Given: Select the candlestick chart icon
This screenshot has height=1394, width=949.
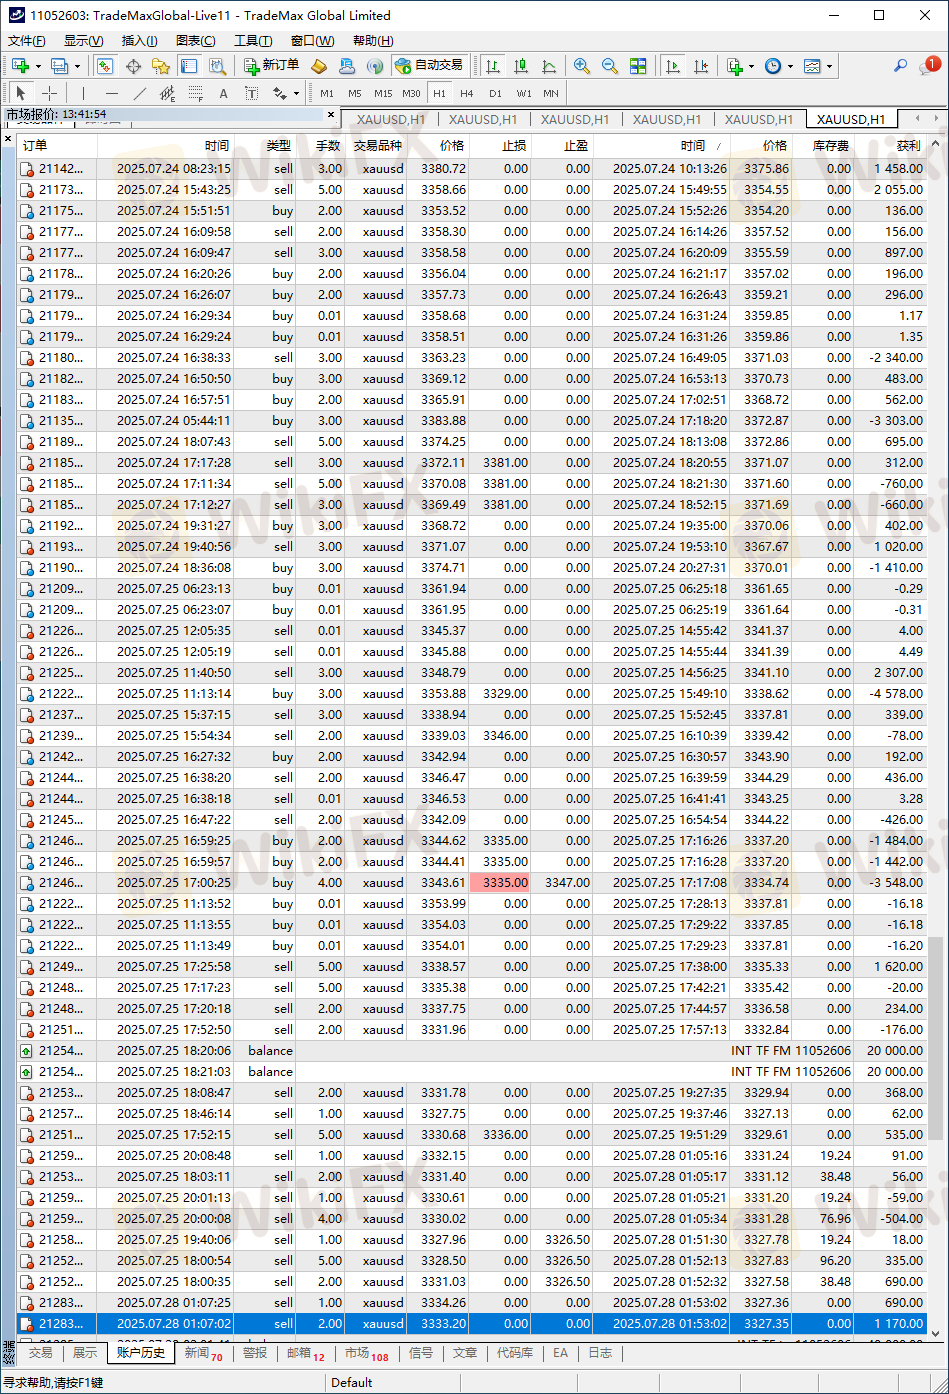Looking at the screenshot, I should point(521,66).
